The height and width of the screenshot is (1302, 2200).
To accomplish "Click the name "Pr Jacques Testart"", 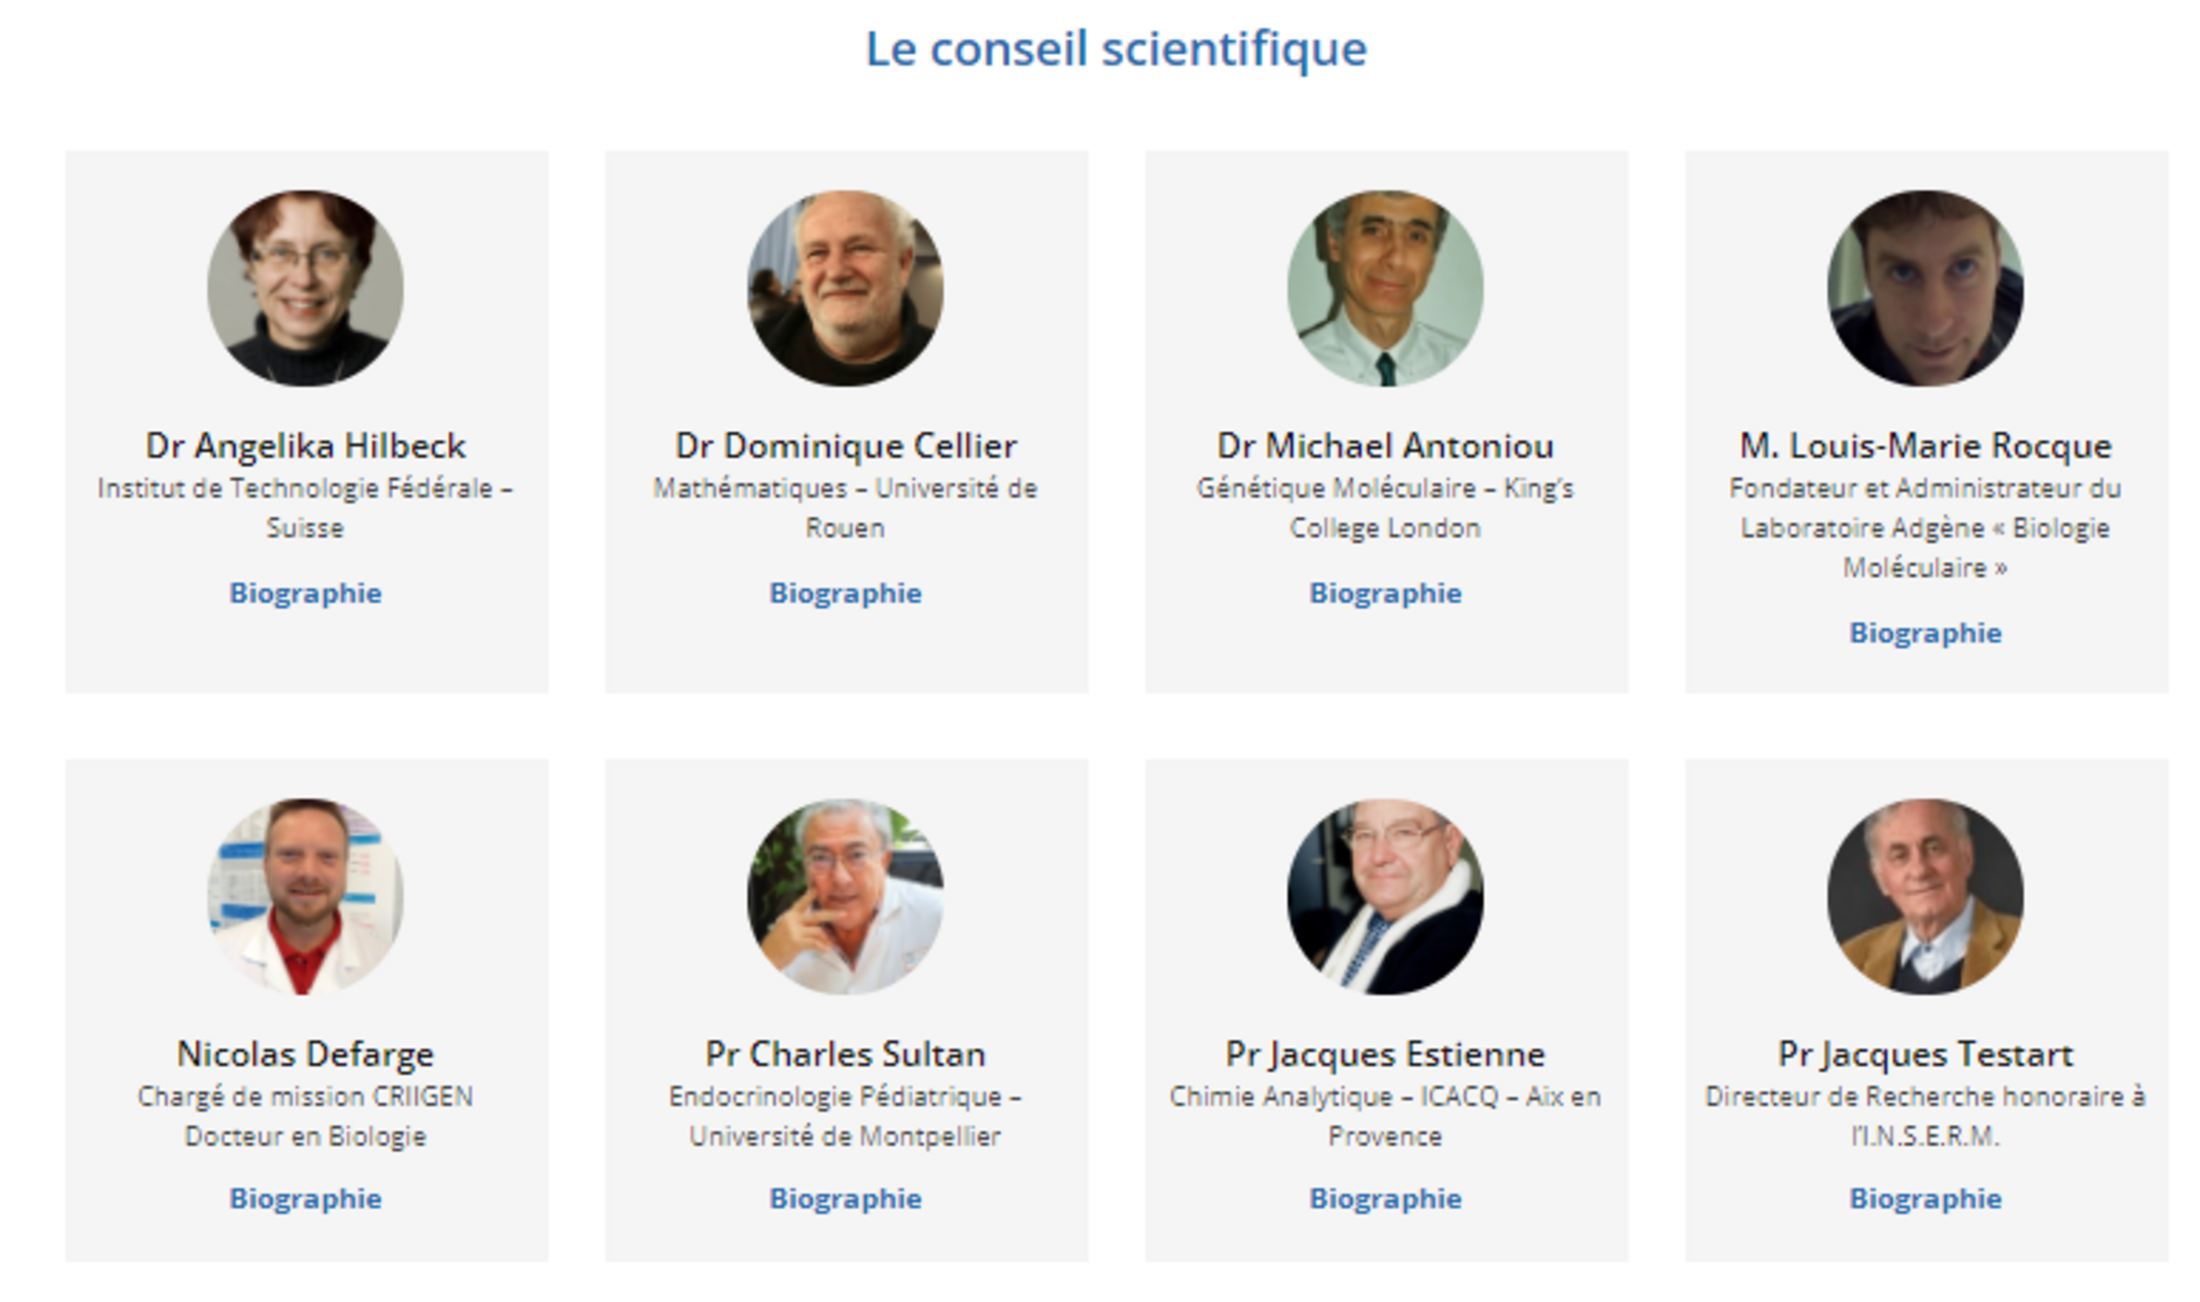I will 1925,1054.
